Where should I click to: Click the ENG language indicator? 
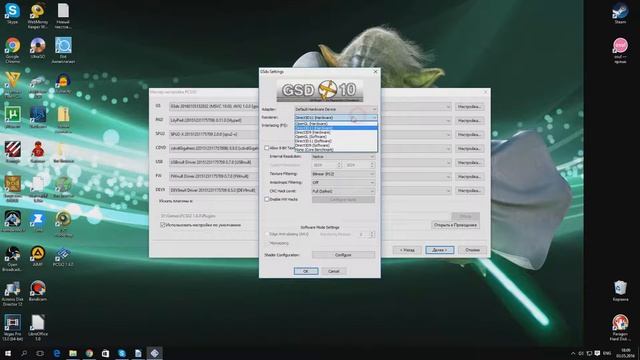tap(607, 353)
